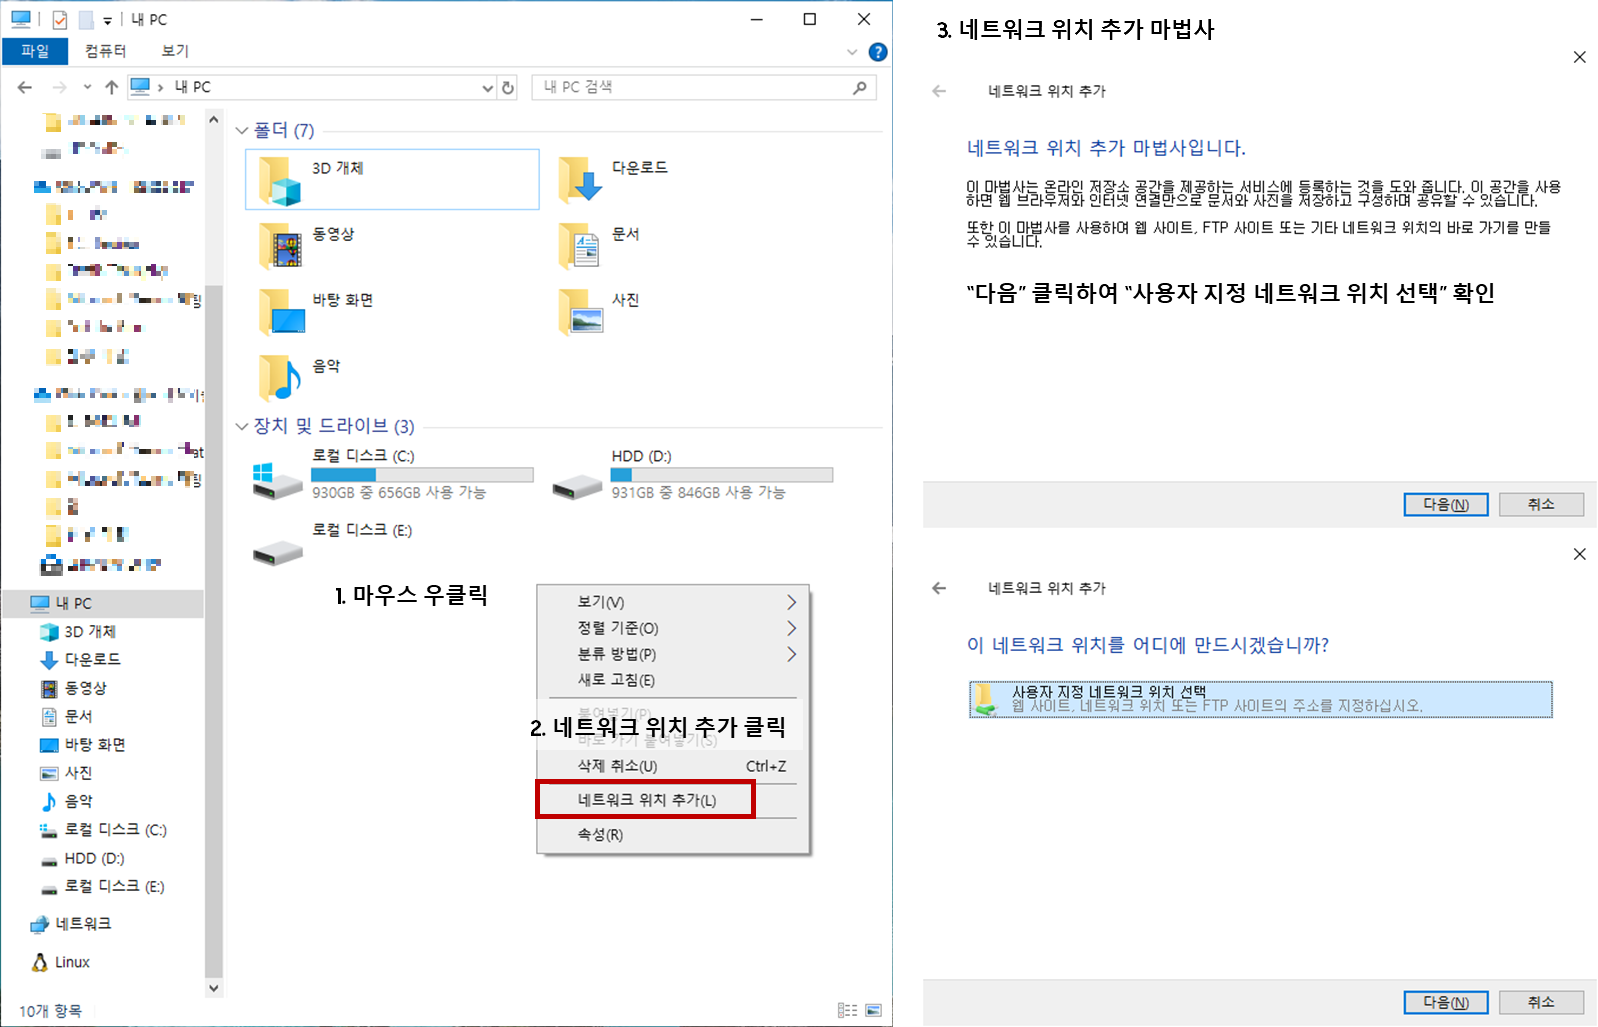Select 로컬 디스크 (C:) in navigation tree
1598x1027 pixels.
point(115,830)
